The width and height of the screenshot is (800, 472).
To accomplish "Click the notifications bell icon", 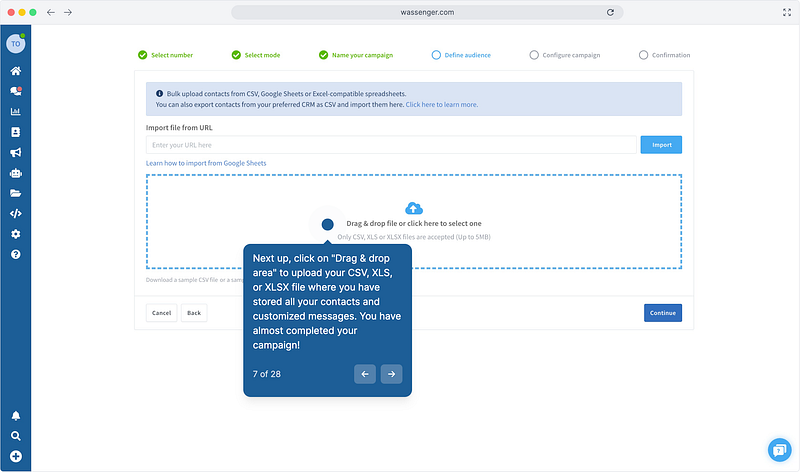I will tap(15, 416).
